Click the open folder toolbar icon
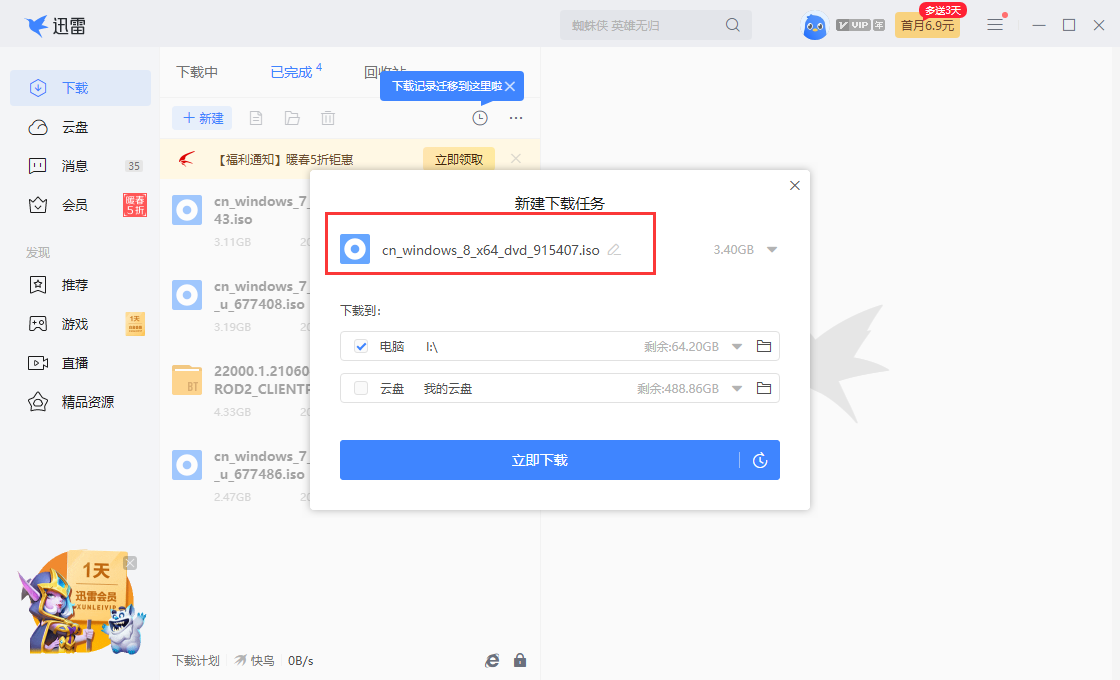This screenshot has width=1120, height=680. point(292,118)
